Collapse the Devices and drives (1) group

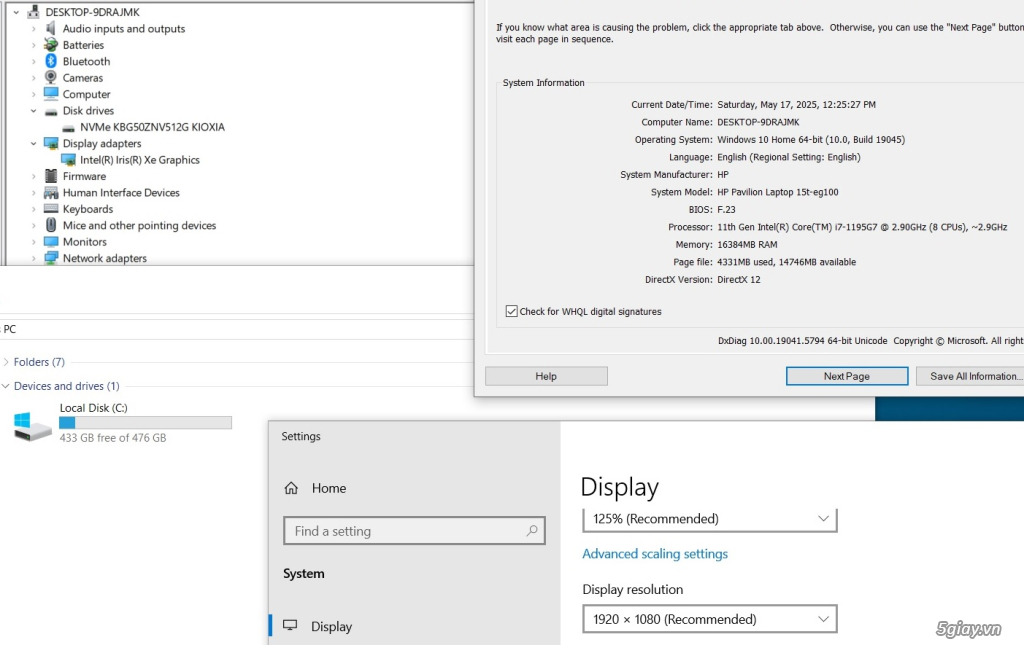(x=6, y=386)
